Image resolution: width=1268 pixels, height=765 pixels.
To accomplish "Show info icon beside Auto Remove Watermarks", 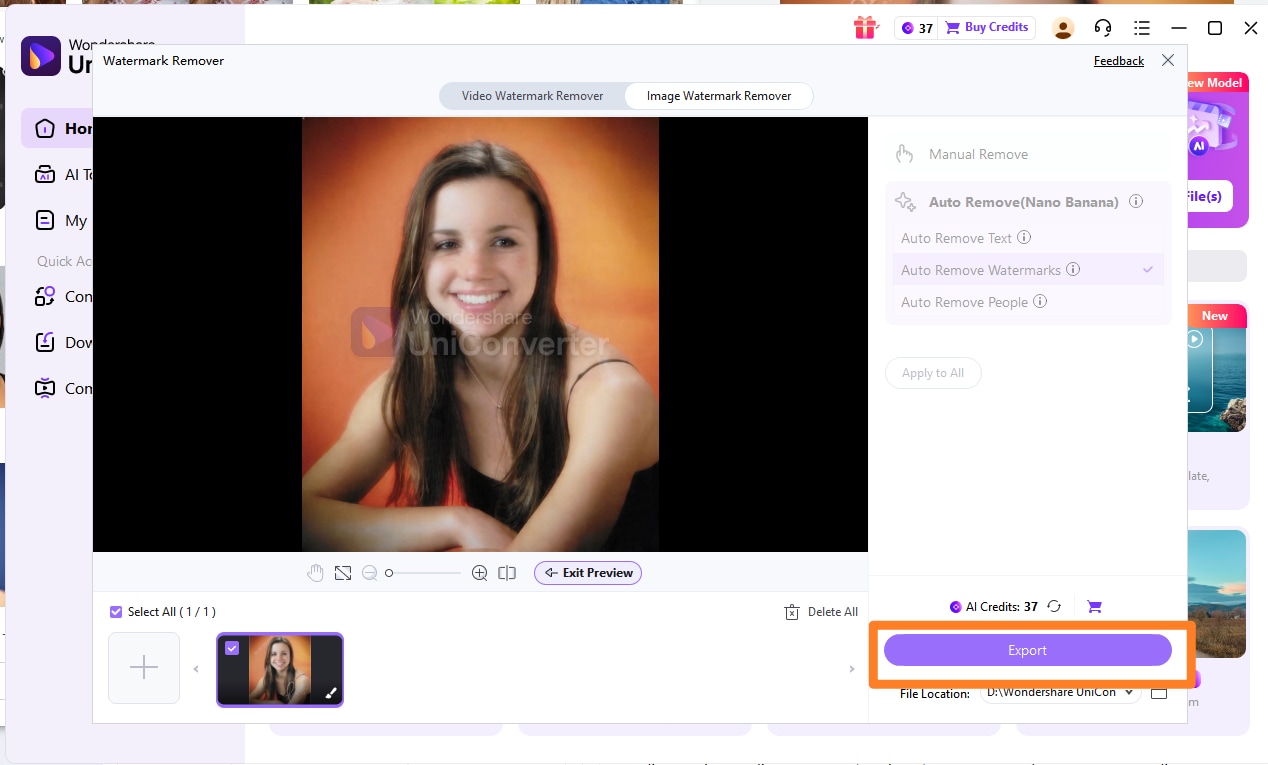I will point(1073,270).
